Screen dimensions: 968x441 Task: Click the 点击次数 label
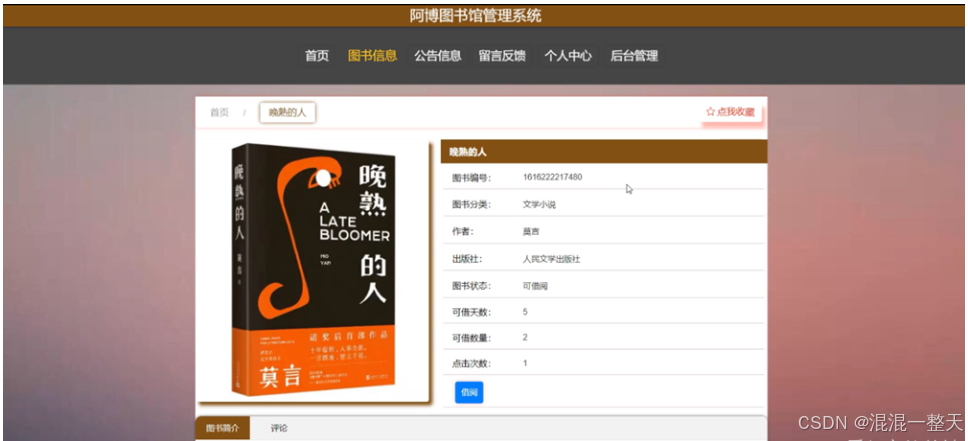pyautogui.click(x=471, y=363)
